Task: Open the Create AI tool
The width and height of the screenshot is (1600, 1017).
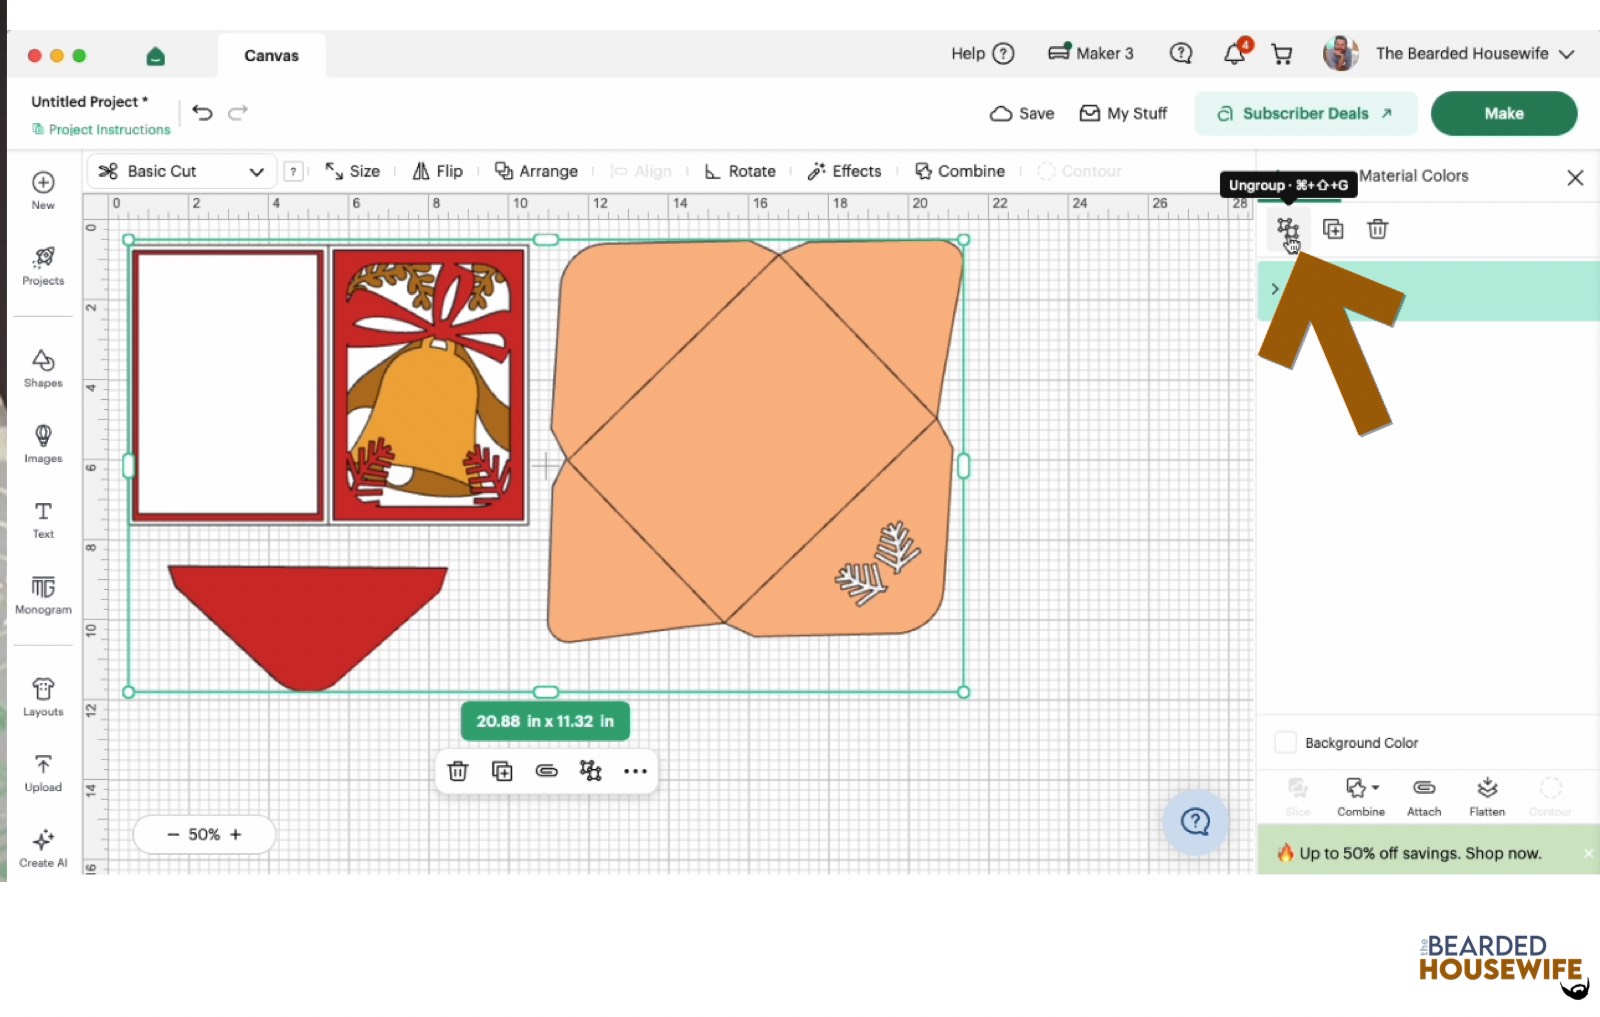Action: (x=43, y=848)
